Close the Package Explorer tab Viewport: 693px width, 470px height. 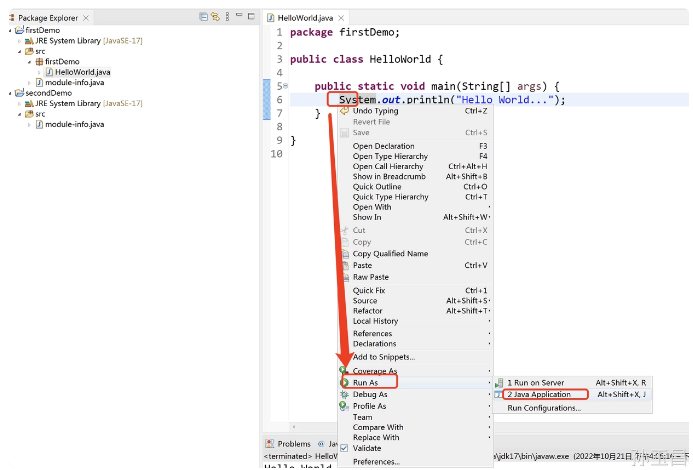86,18
